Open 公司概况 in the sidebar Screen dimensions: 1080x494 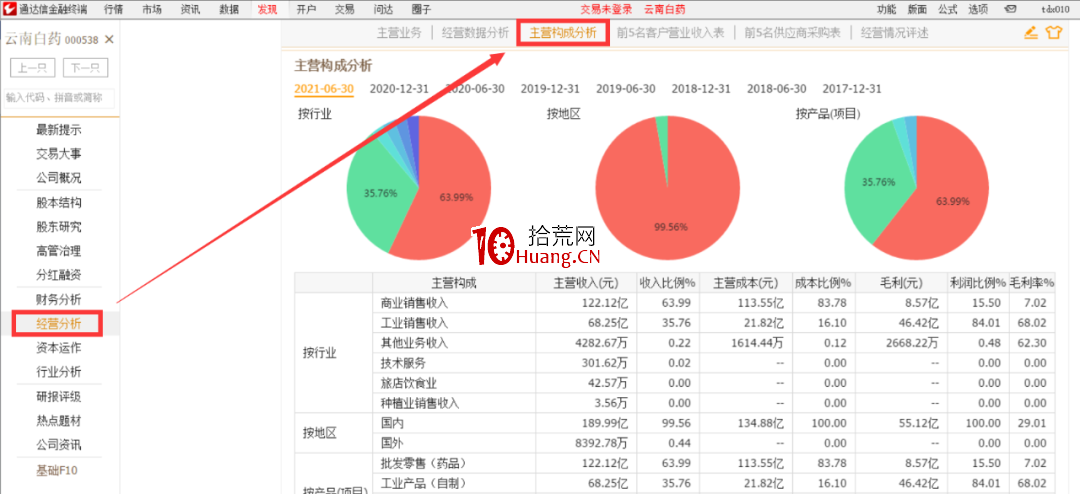pos(59,178)
